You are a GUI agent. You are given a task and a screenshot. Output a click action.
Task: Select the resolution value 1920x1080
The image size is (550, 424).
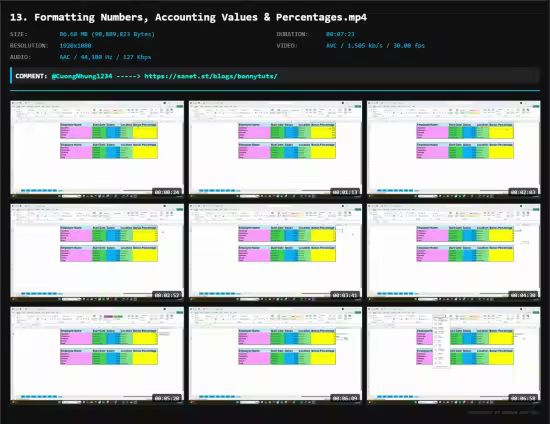(75, 46)
